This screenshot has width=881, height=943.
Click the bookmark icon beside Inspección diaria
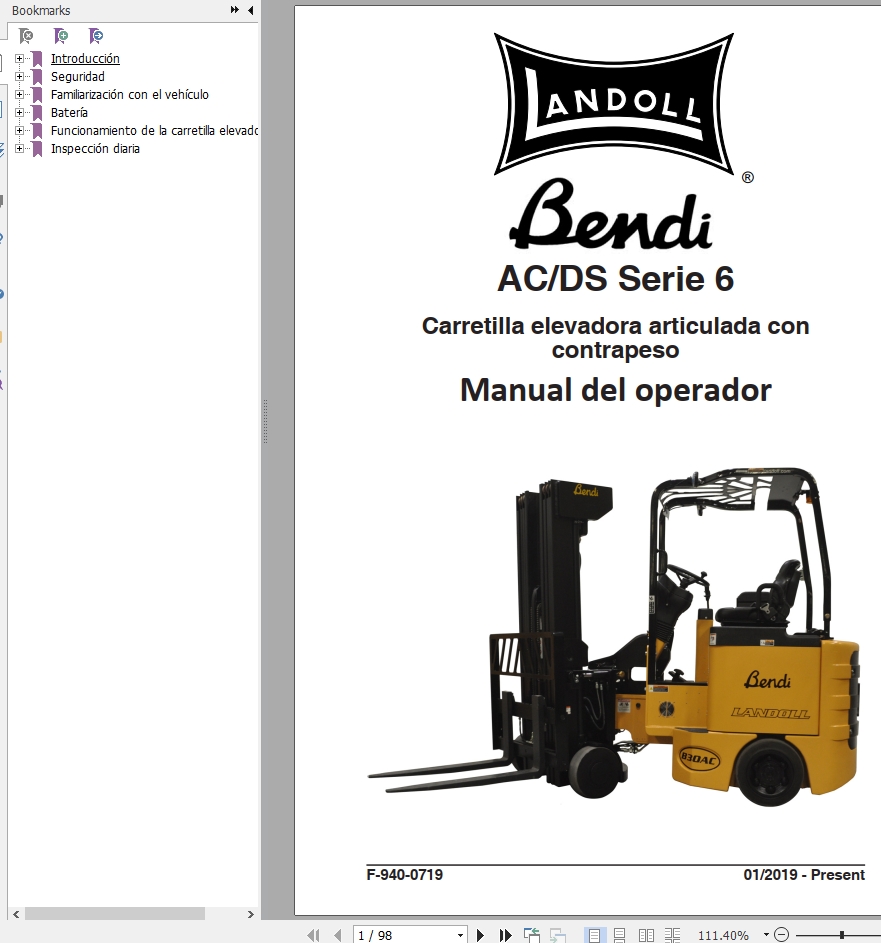[x=37, y=149]
